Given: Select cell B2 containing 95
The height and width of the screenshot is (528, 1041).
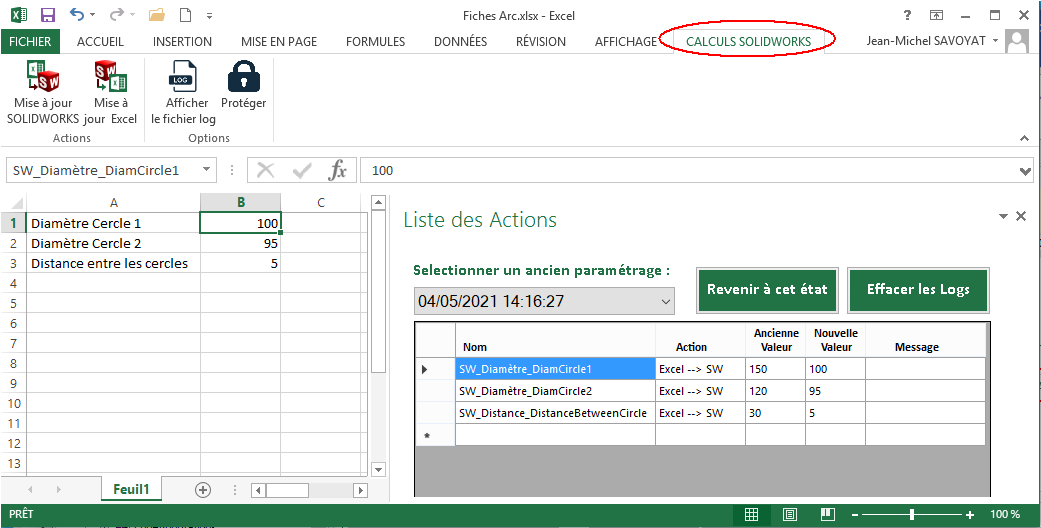Looking at the screenshot, I should 240,243.
